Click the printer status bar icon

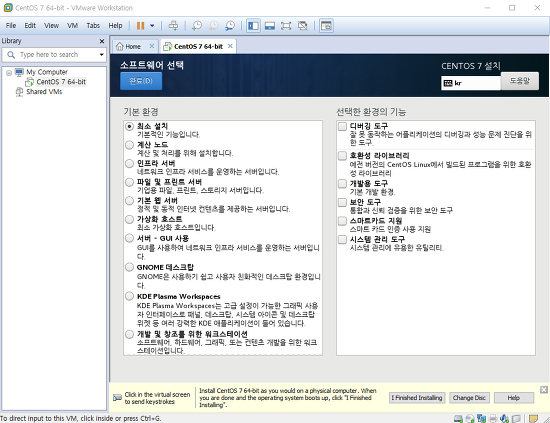(x=493, y=418)
